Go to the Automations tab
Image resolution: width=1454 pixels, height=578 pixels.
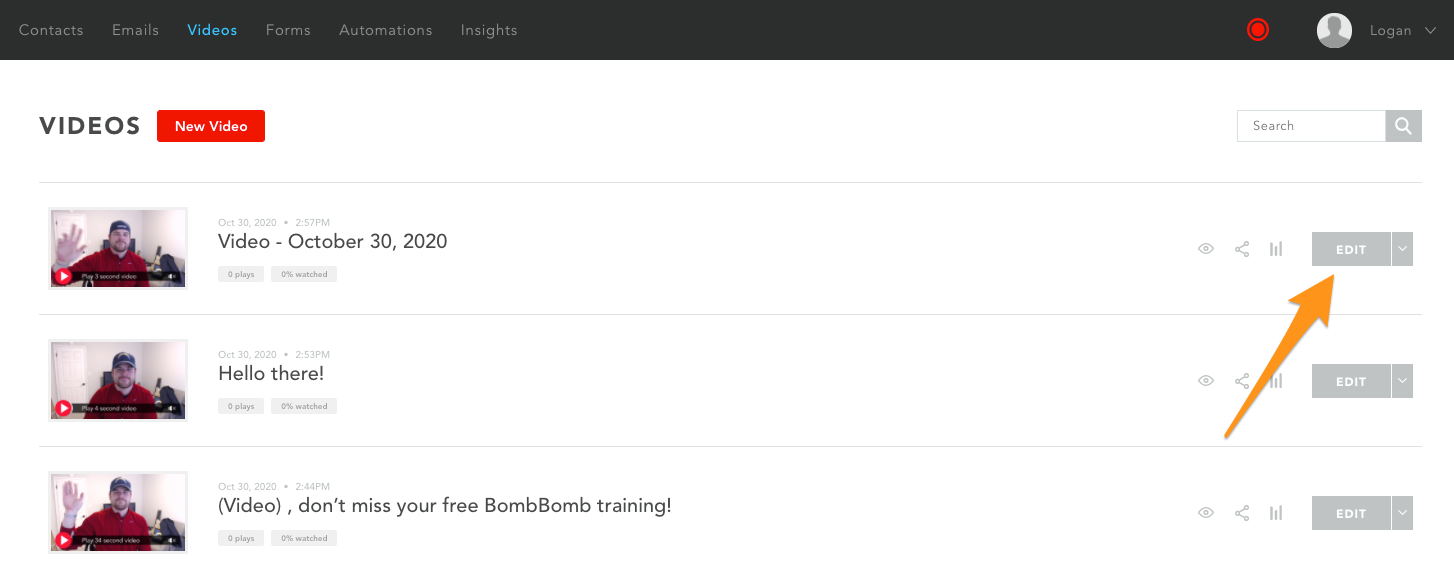point(386,30)
